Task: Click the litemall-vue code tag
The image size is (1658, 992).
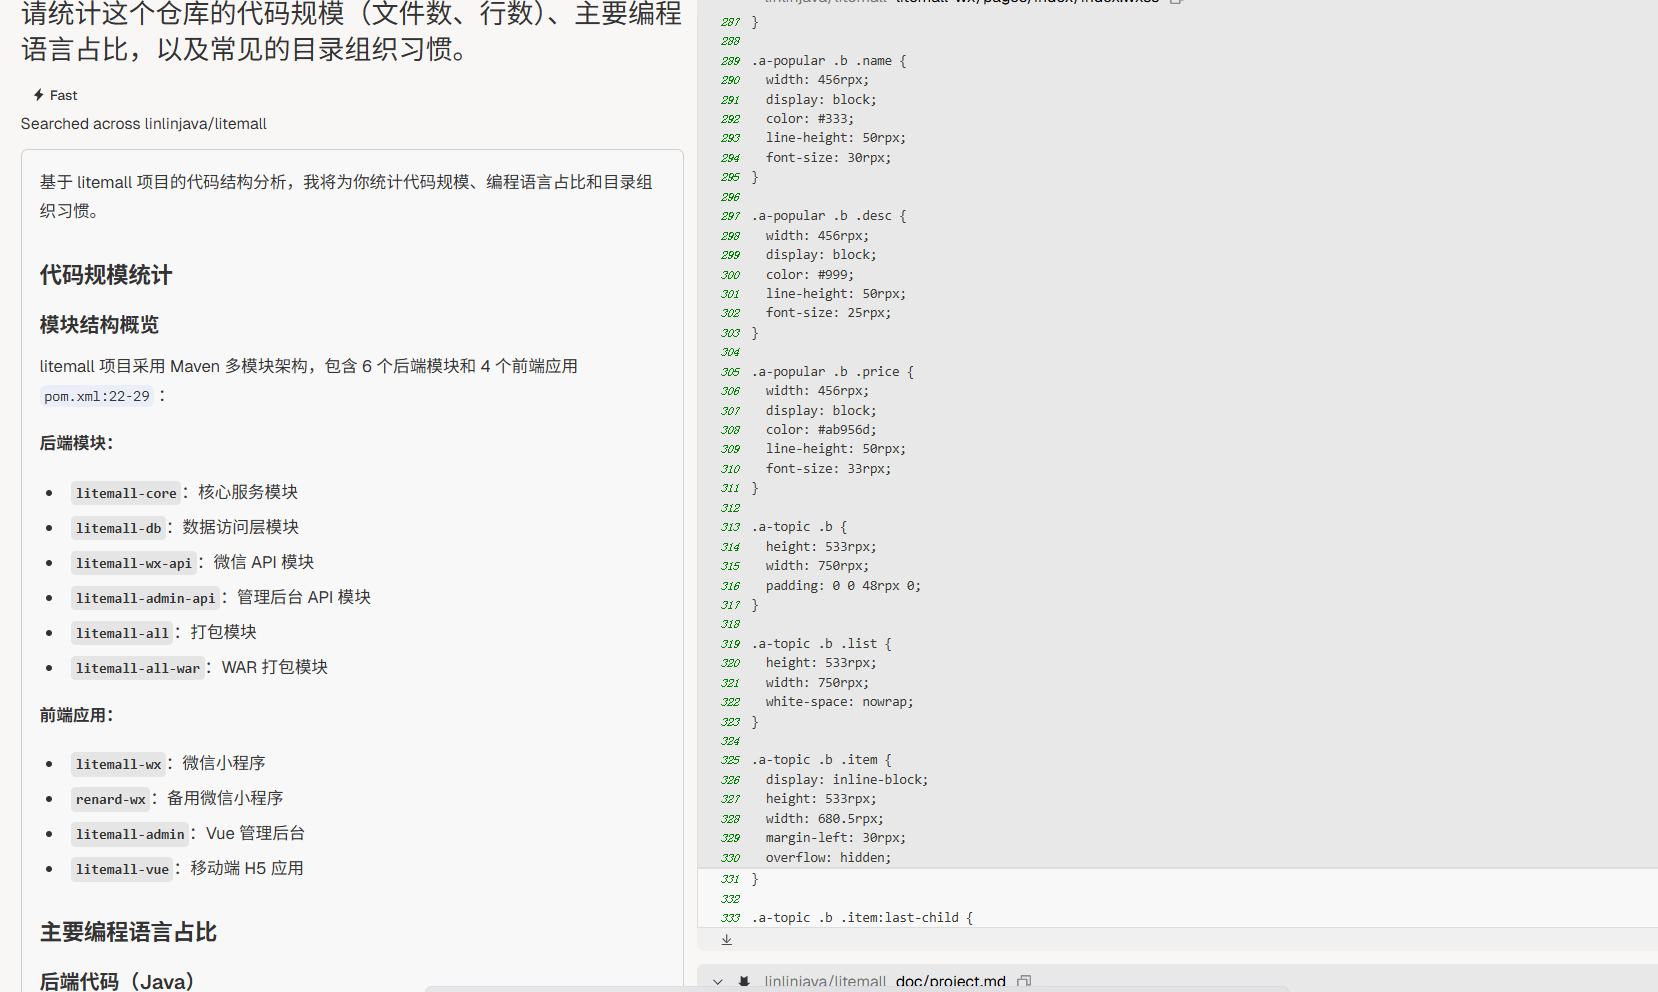Action: (x=122, y=869)
